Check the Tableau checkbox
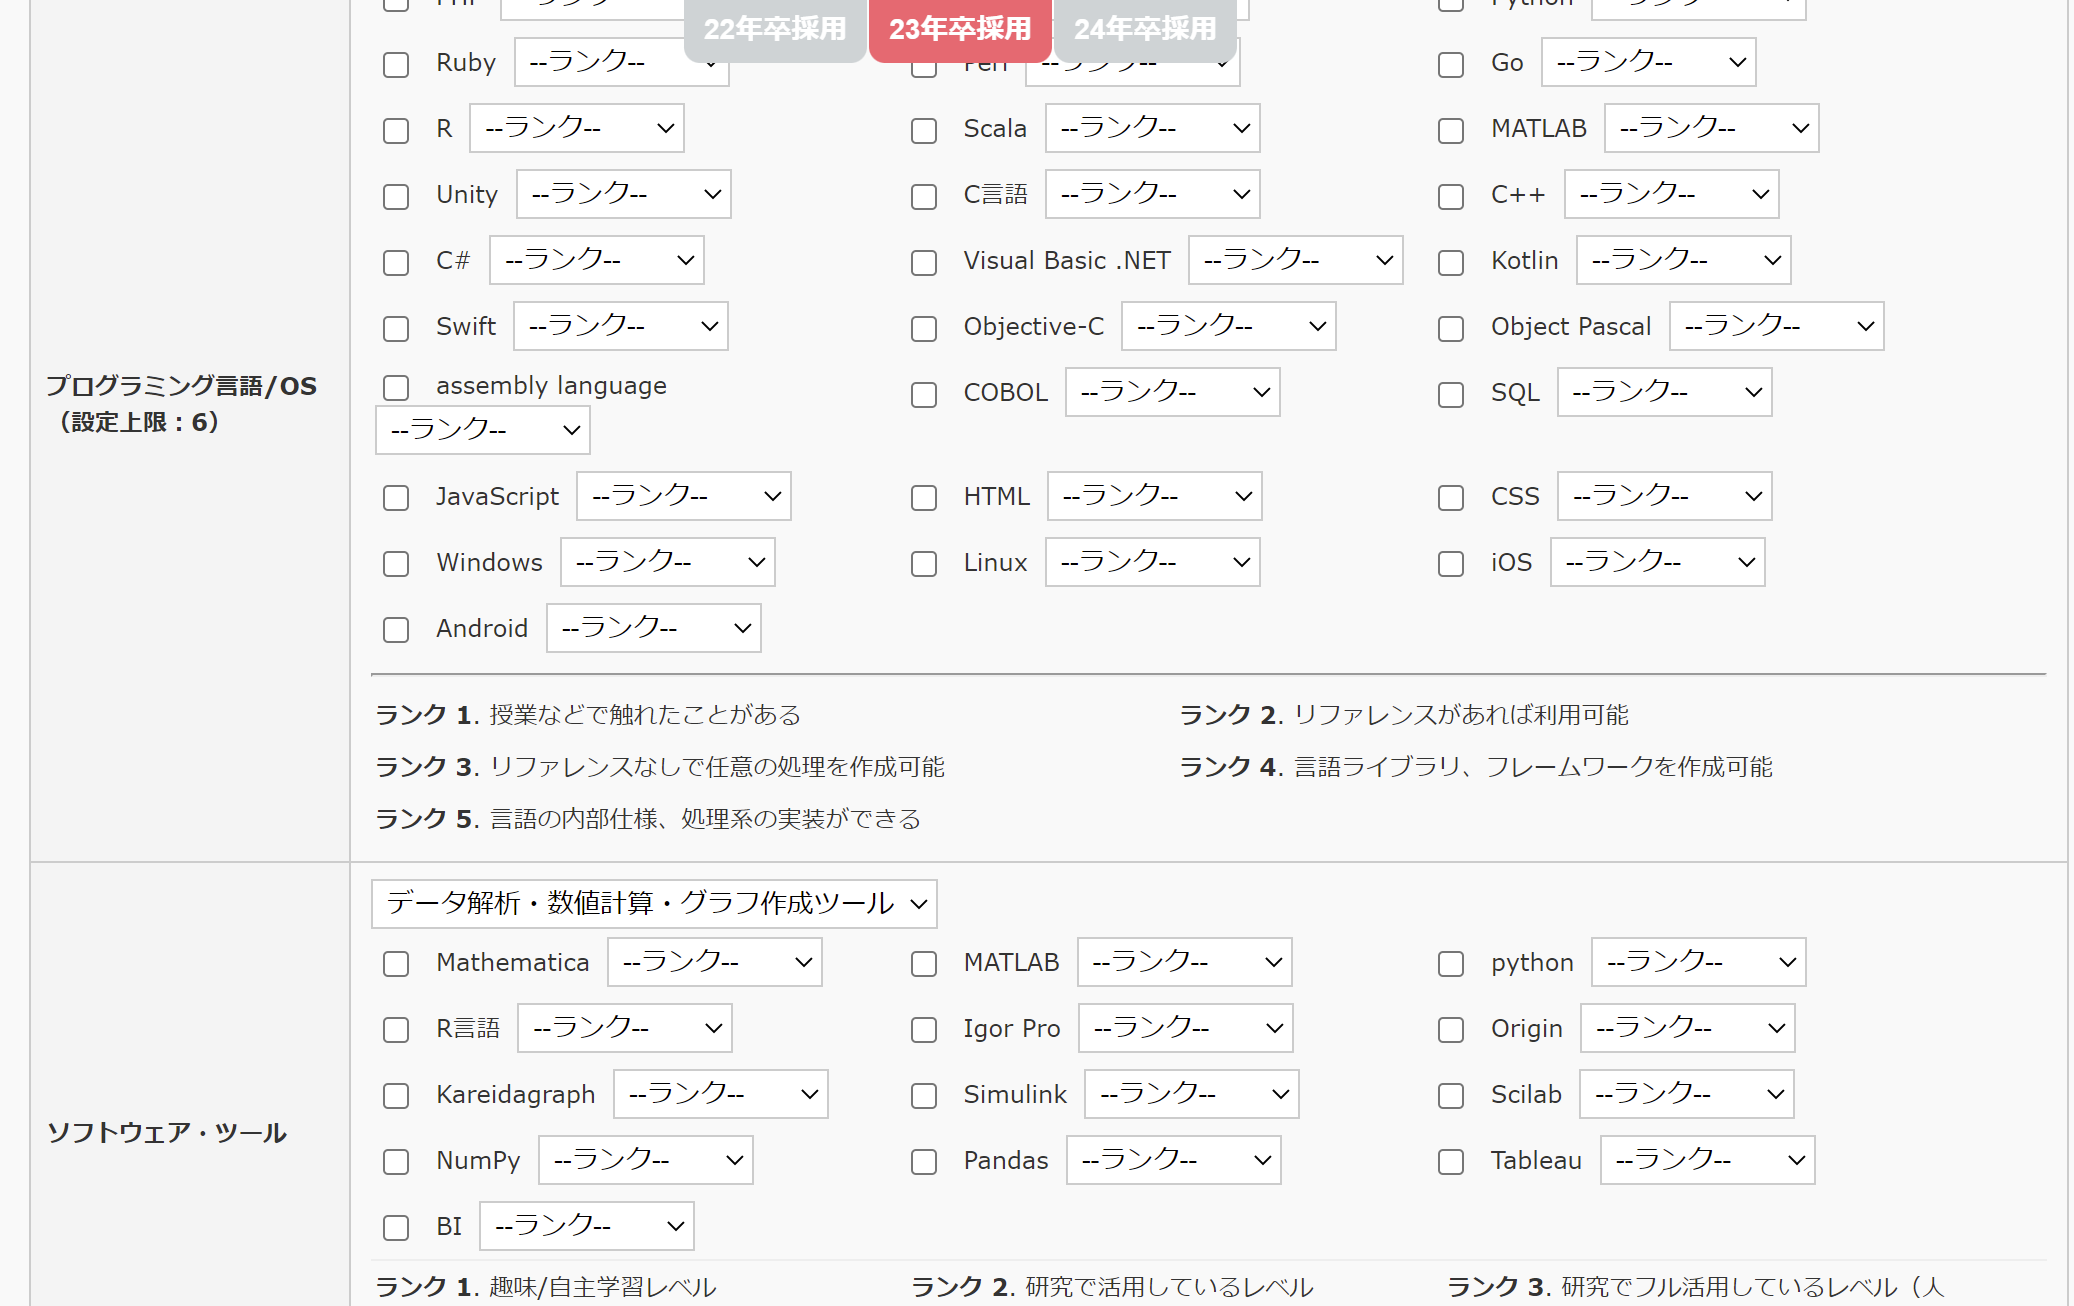Image resolution: width=2074 pixels, height=1306 pixels. [1451, 1162]
